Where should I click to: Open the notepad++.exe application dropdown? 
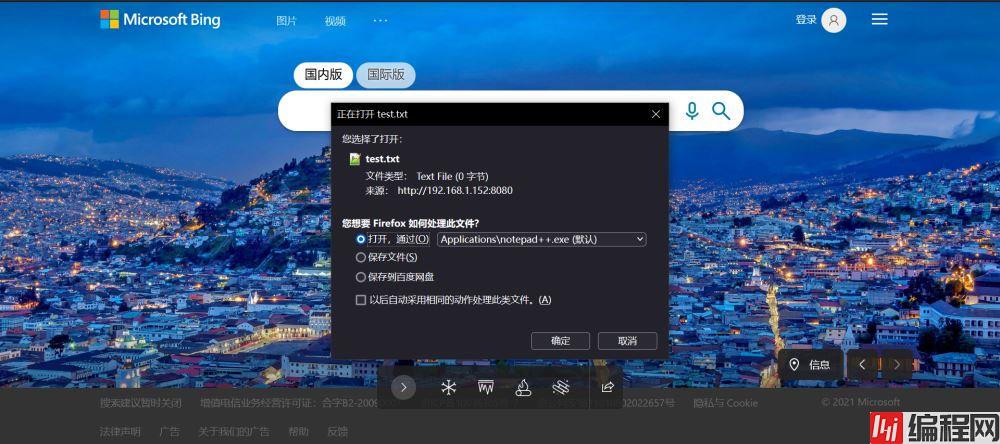541,239
